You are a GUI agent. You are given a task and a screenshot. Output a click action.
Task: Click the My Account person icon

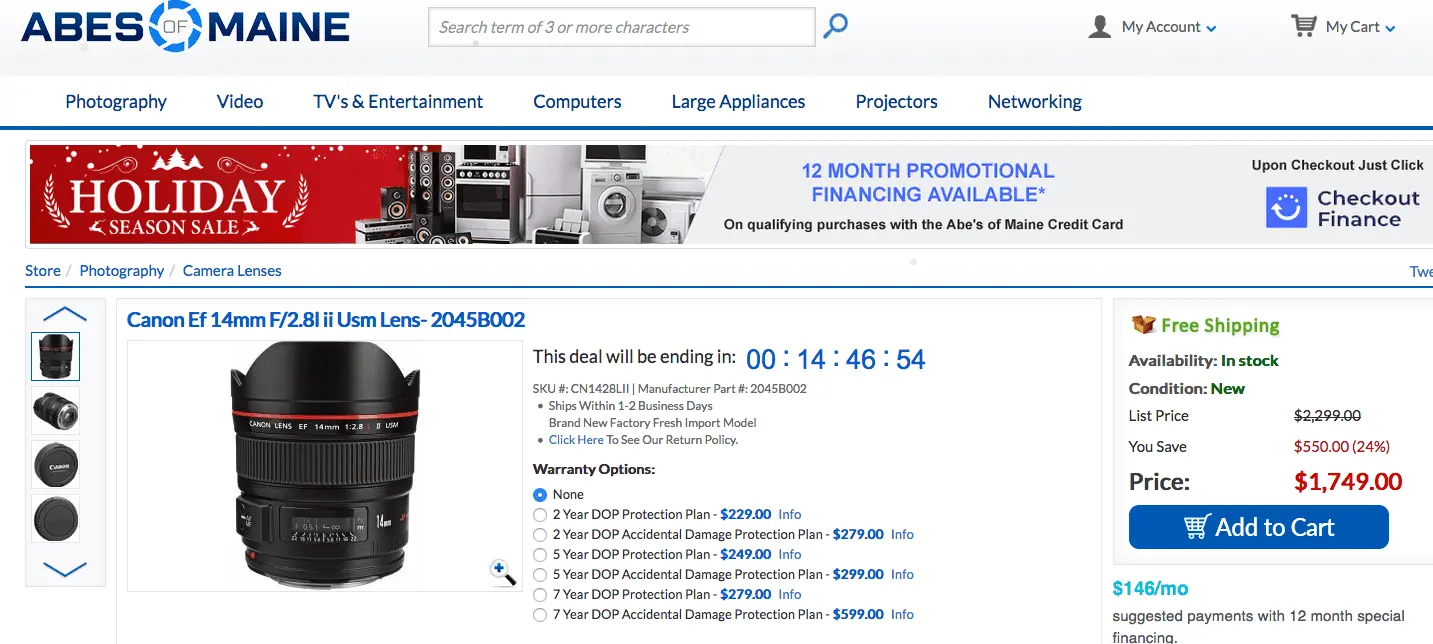(1100, 27)
